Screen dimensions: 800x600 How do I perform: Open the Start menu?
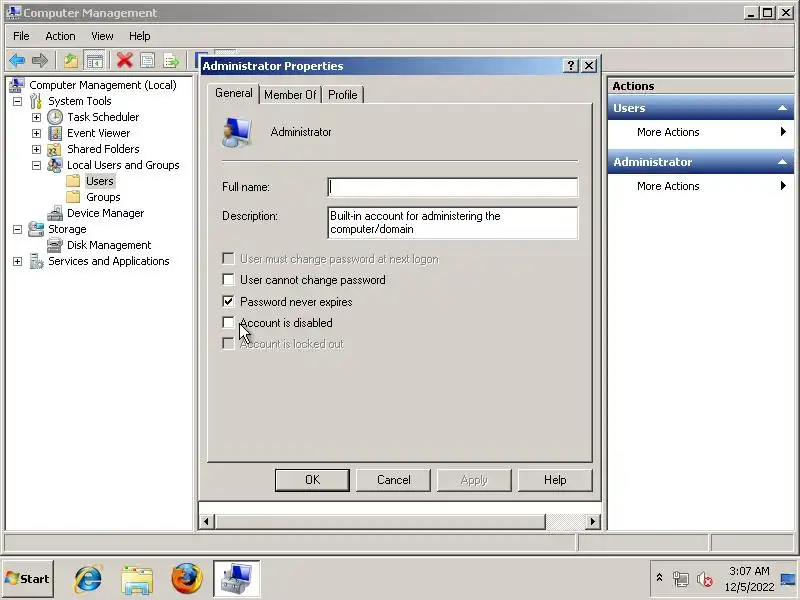pos(28,579)
